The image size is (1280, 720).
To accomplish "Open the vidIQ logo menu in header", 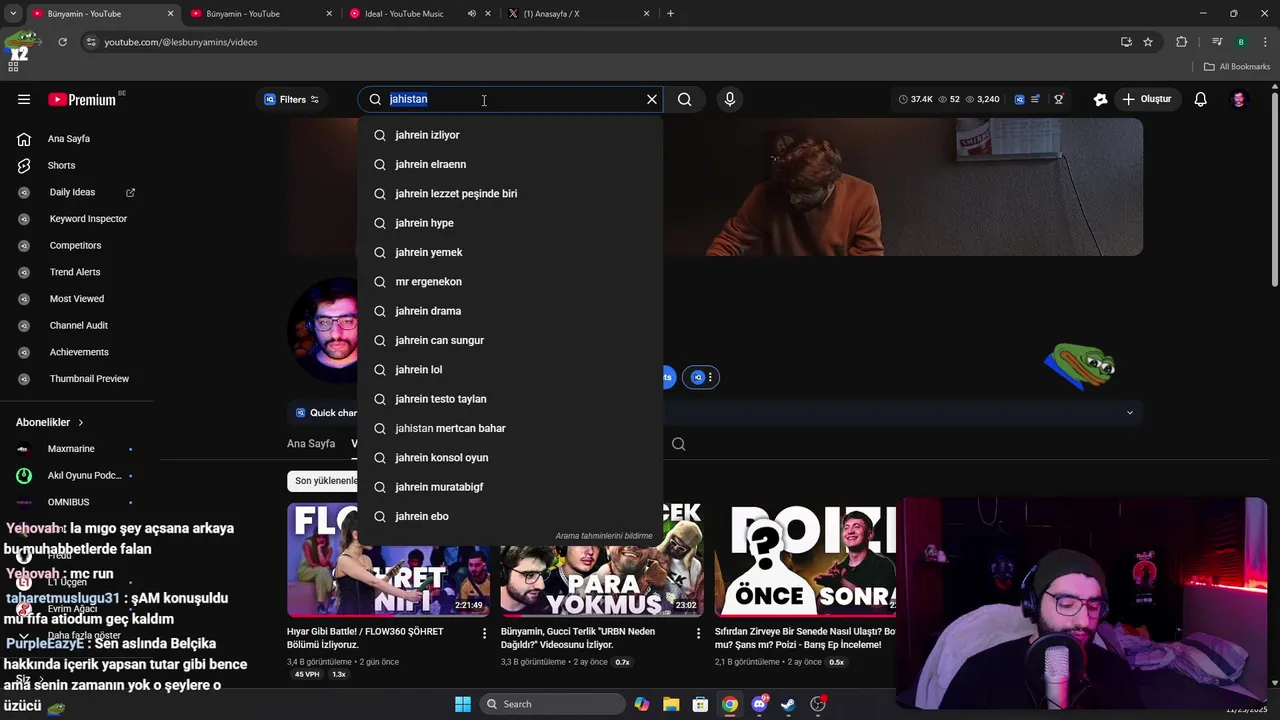I will 1019,99.
